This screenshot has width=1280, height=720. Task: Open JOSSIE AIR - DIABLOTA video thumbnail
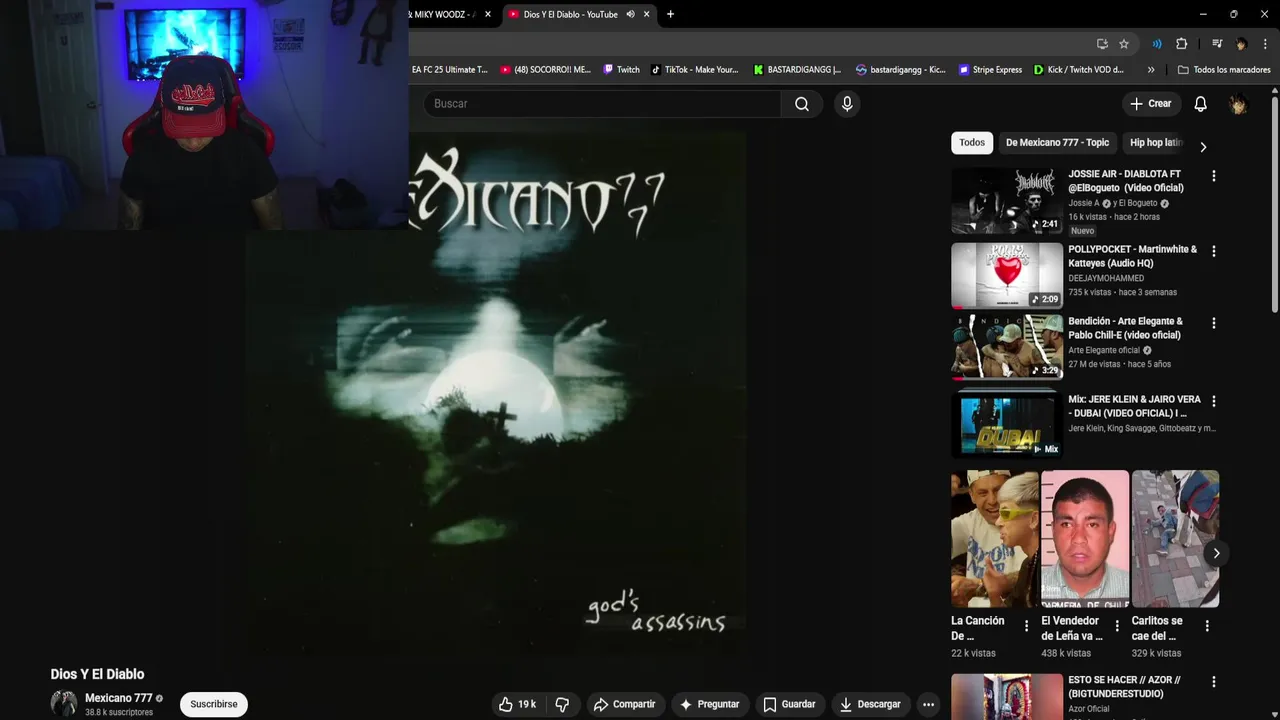[1007, 201]
